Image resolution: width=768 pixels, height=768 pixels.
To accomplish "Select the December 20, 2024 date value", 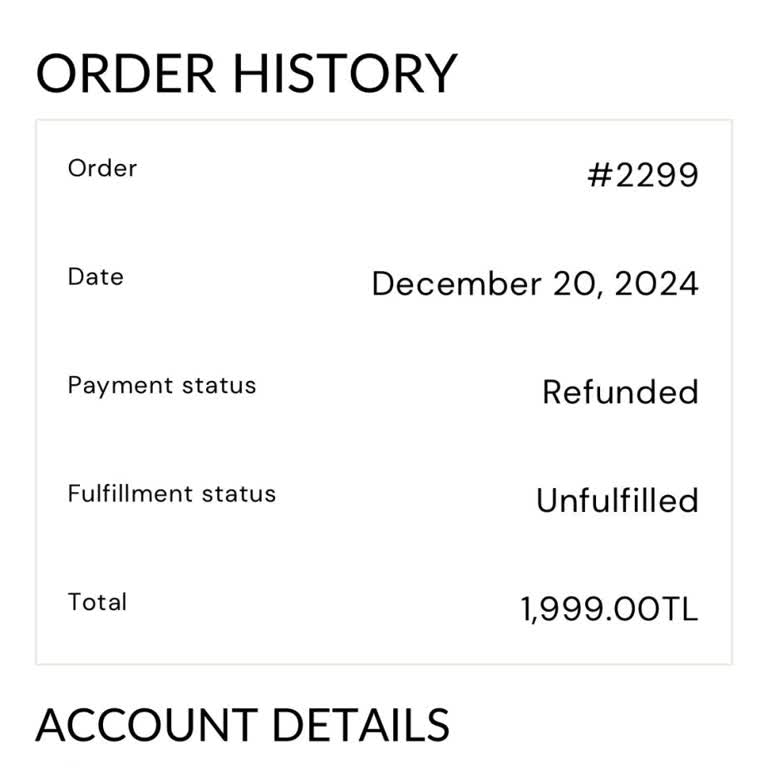I will click(535, 284).
